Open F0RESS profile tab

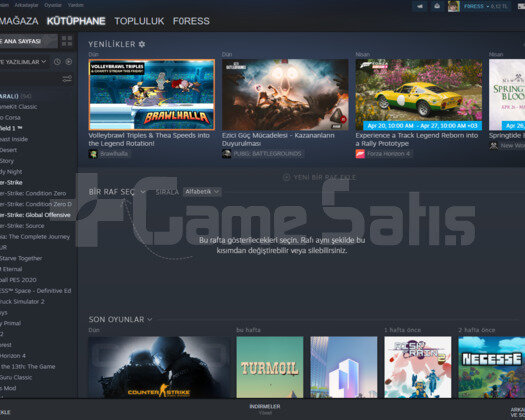click(x=191, y=21)
